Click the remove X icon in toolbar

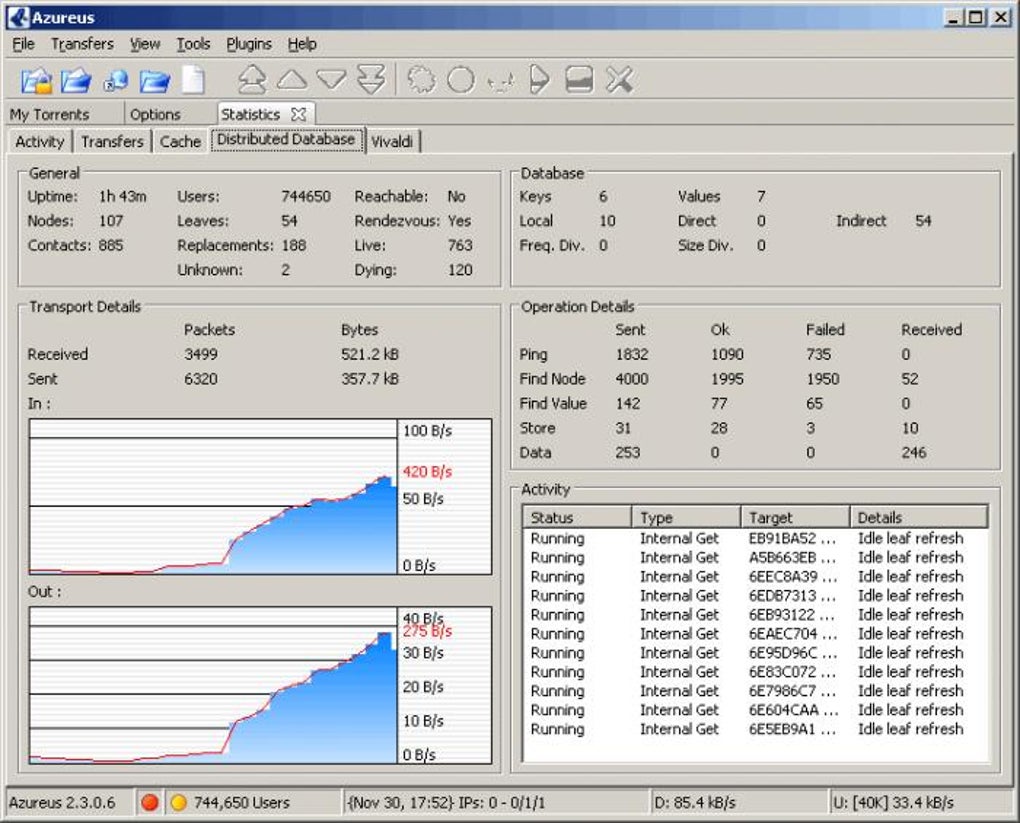point(620,80)
